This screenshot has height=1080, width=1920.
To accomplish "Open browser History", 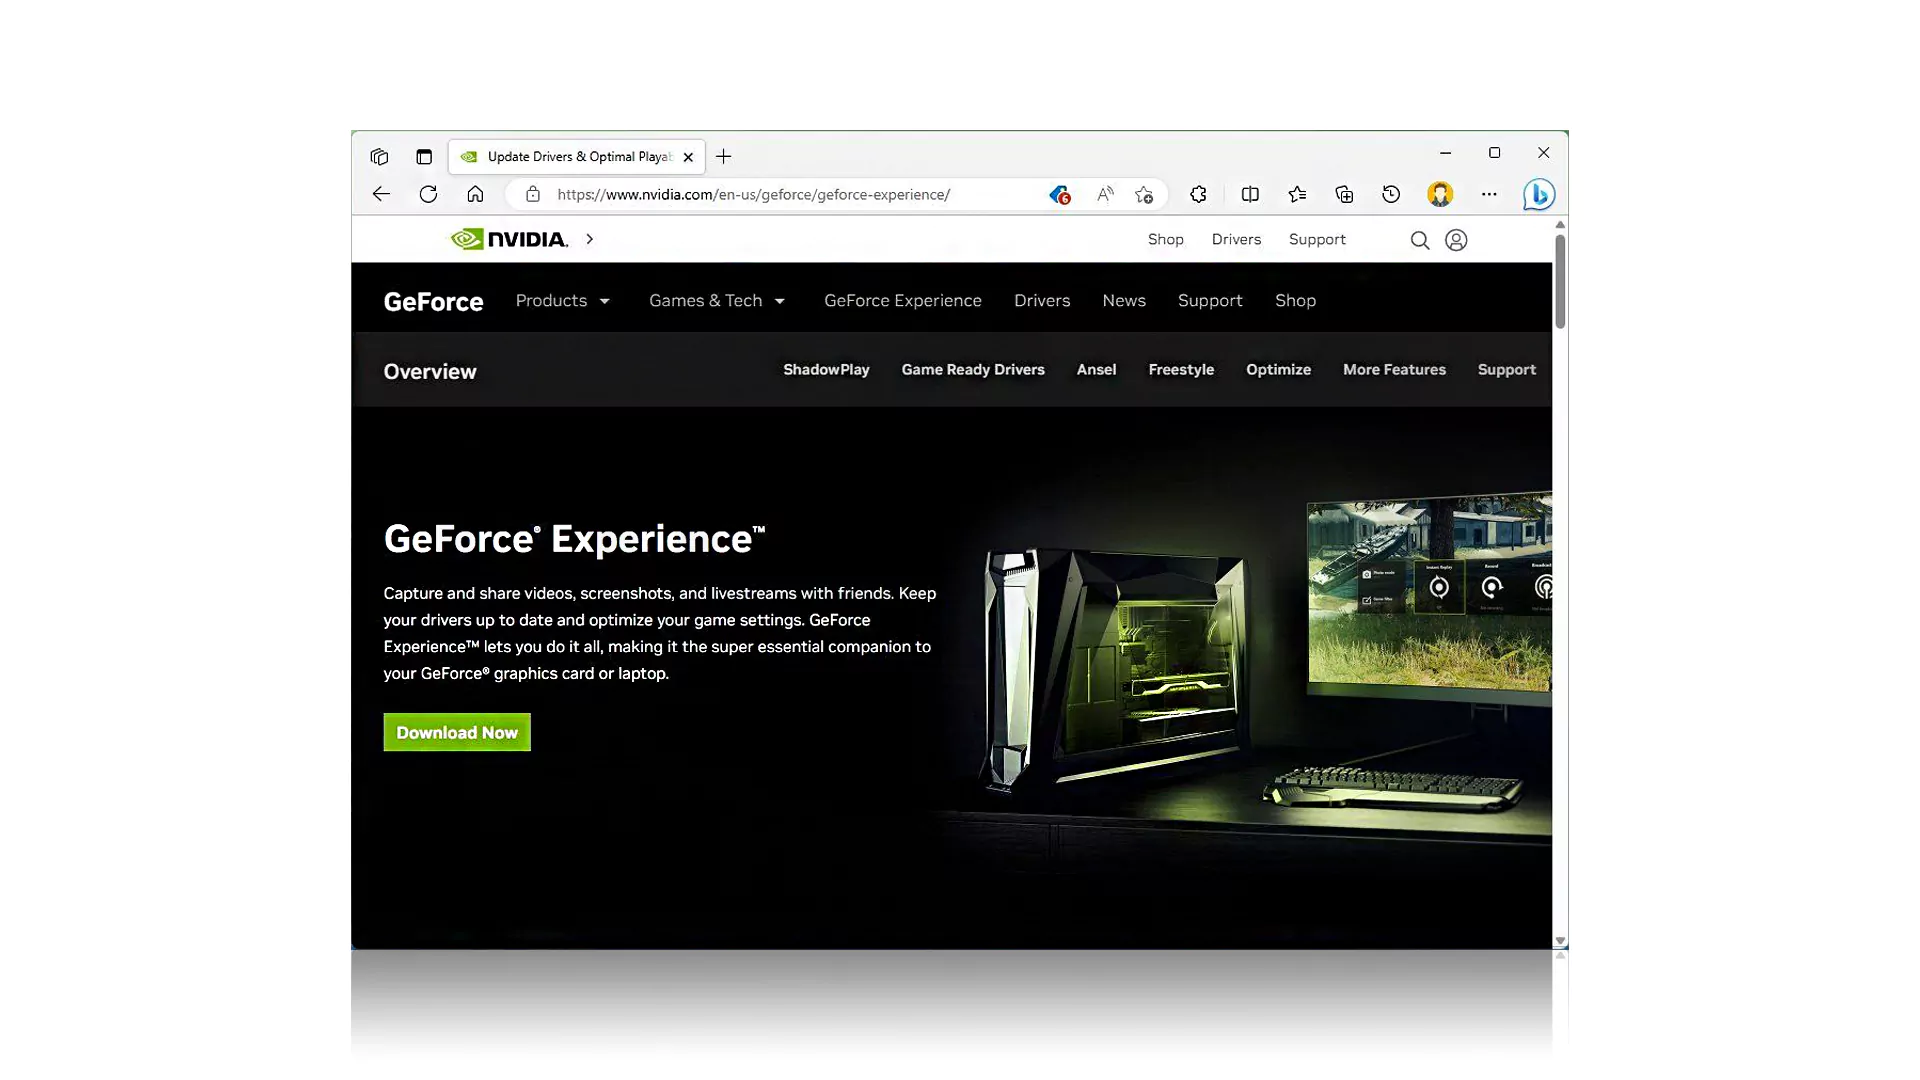I will coord(1391,194).
